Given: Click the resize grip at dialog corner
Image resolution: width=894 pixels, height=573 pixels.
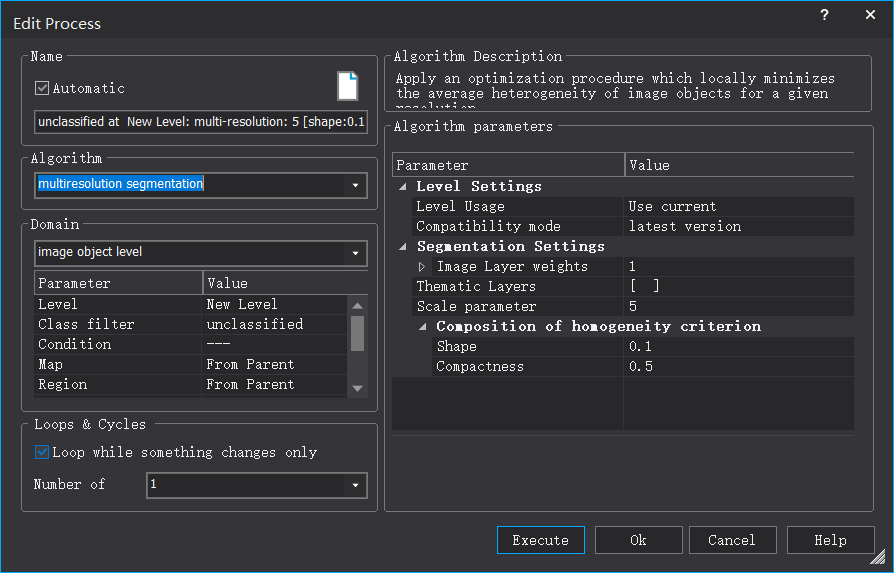Looking at the screenshot, I should [x=877, y=557].
